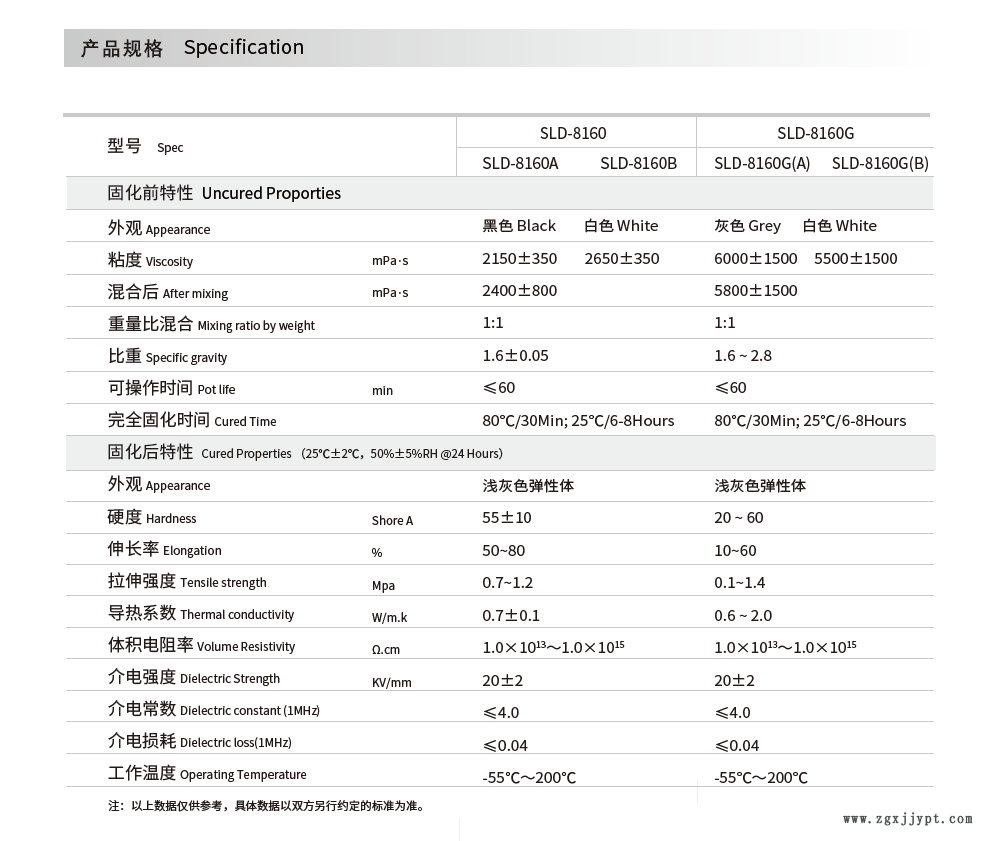This screenshot has width=1000, height=841.
Task: Select the Shore A unit label
Action: click(392, 520)
